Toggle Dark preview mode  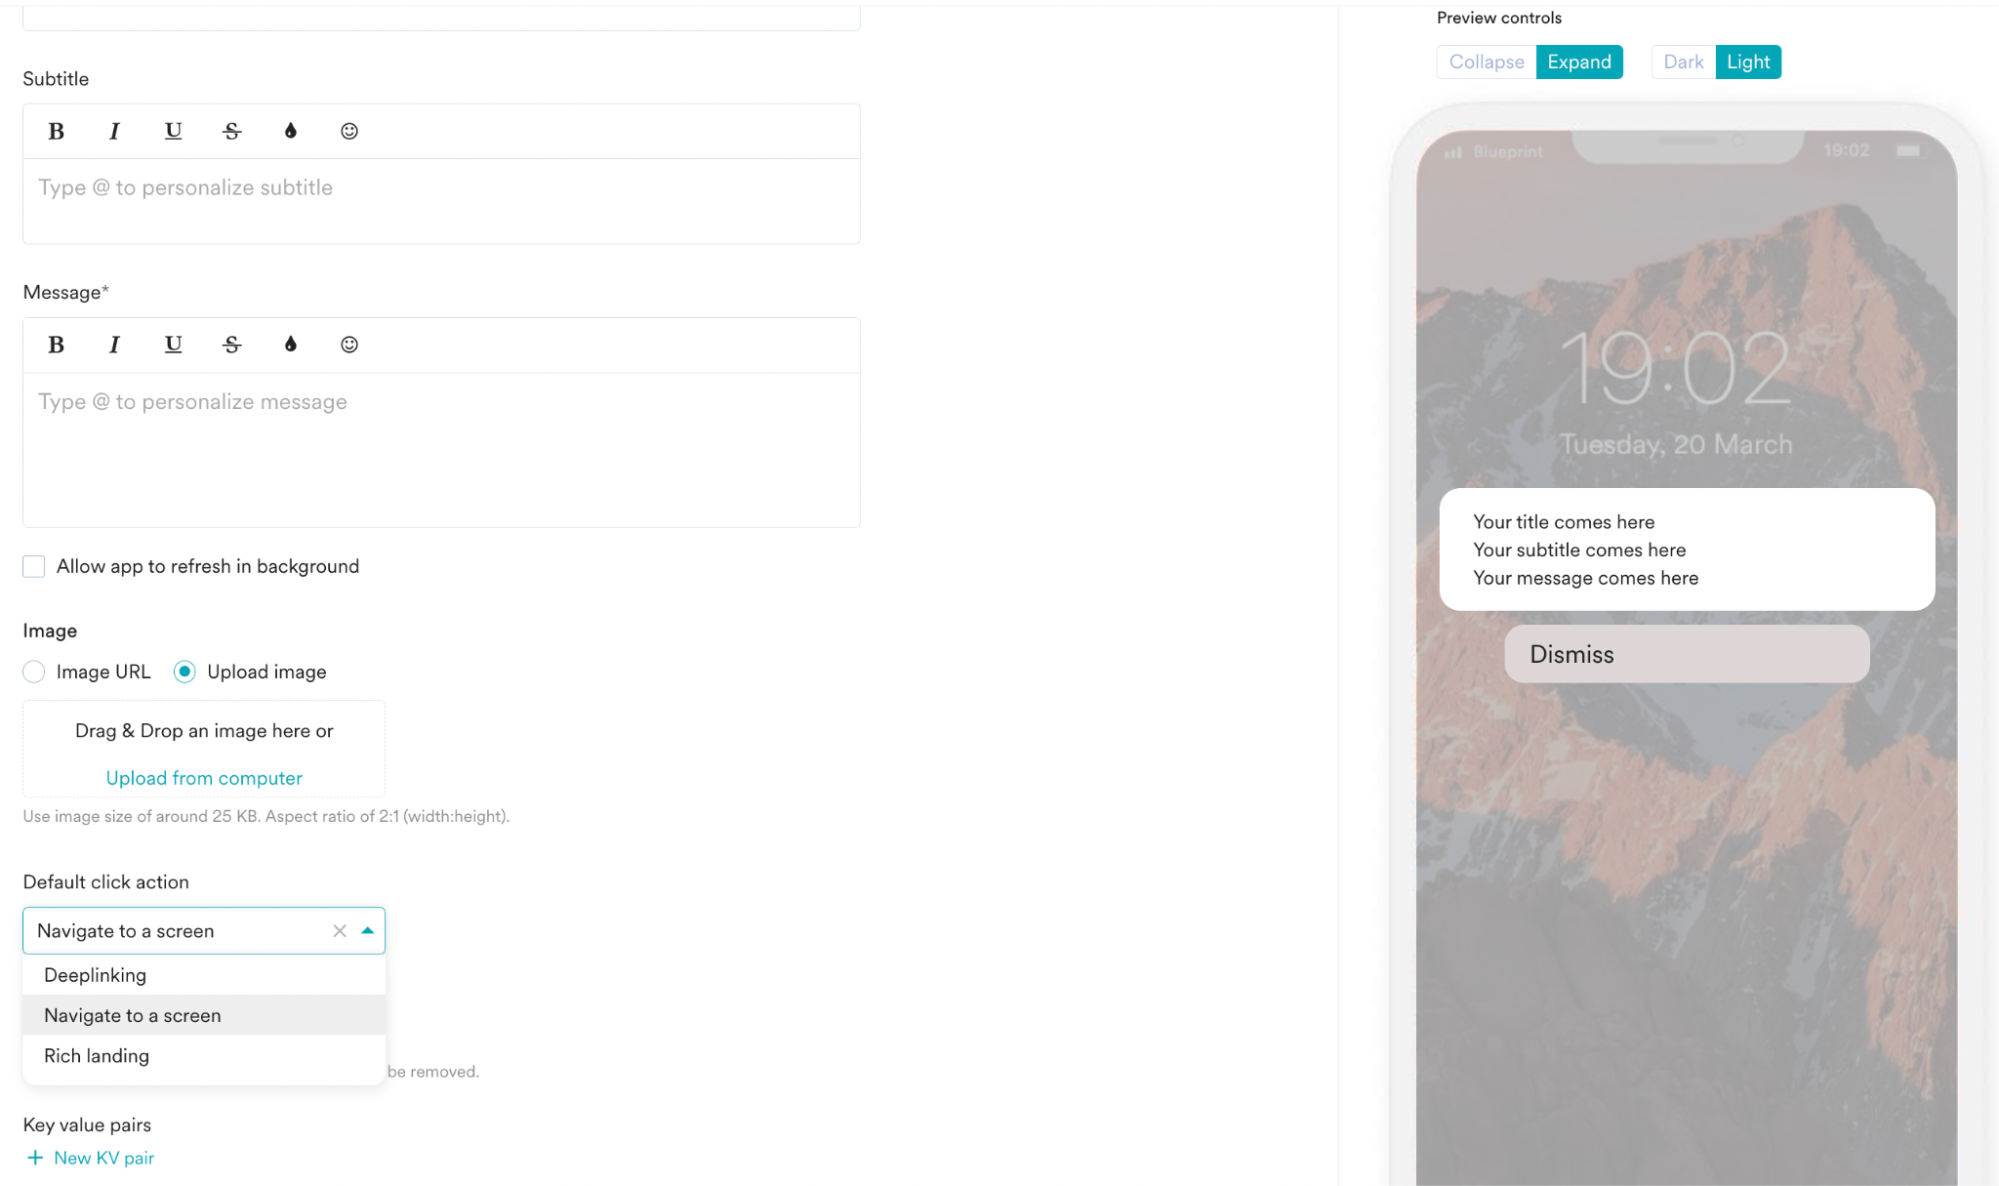pos(1683,61)
